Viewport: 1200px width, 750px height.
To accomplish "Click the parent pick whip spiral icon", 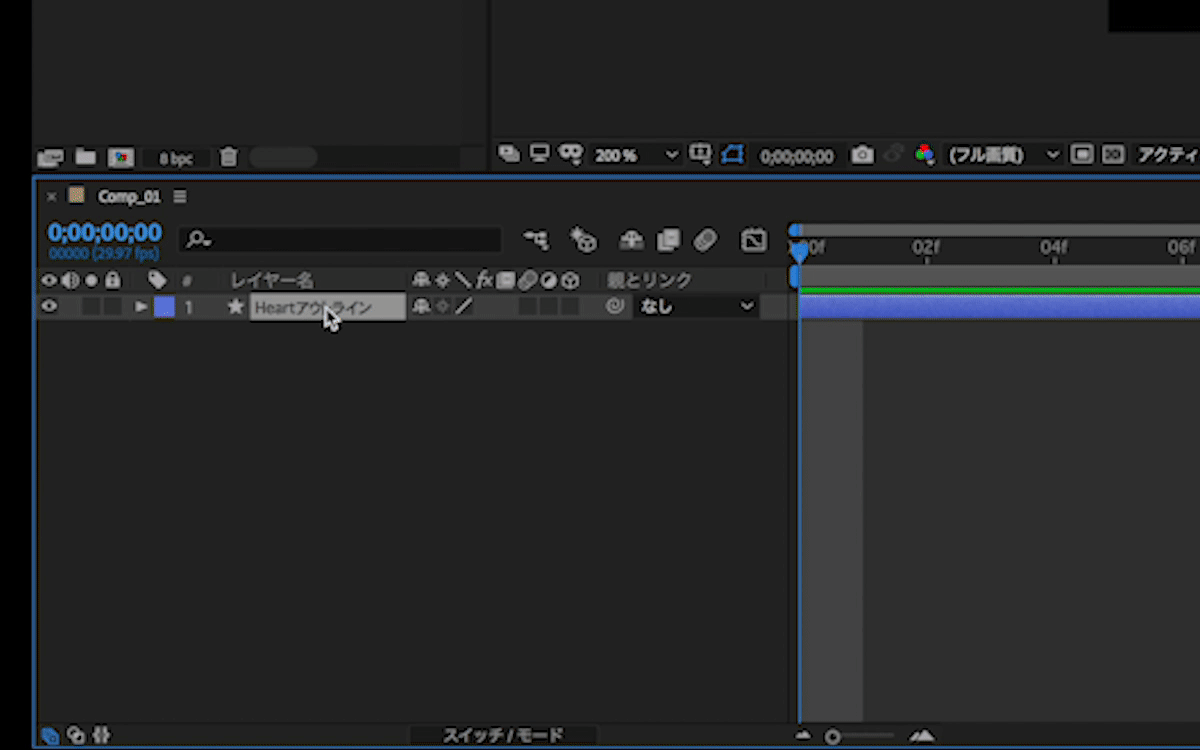I will pos(615,307).
